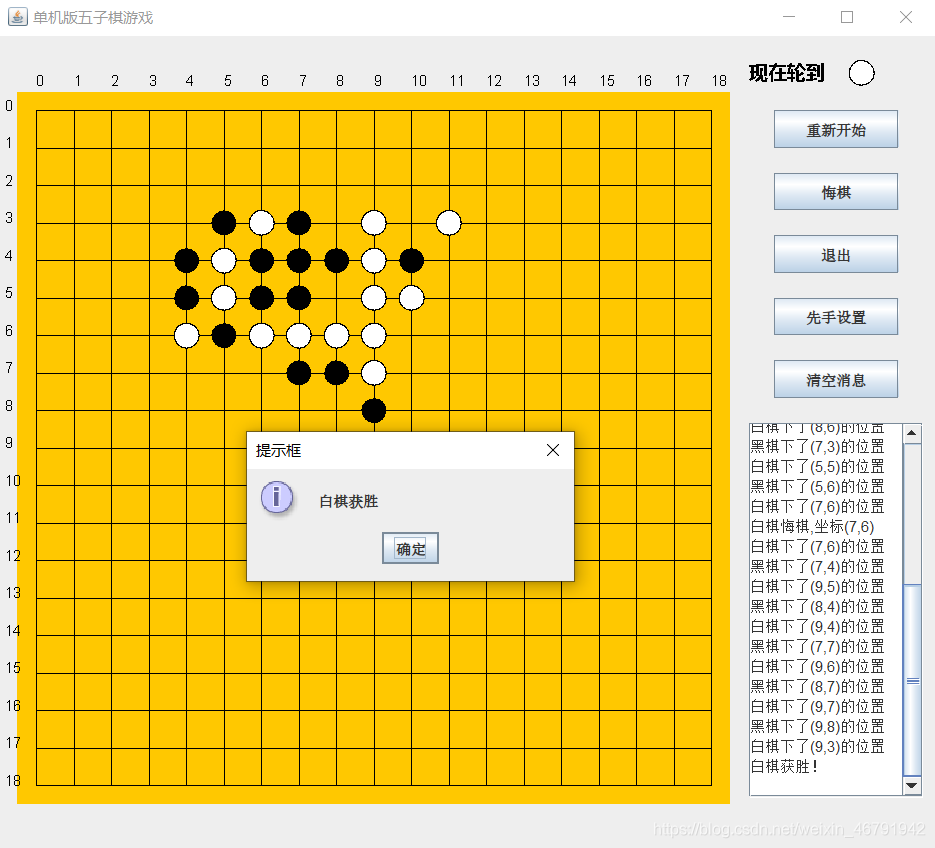The height and width of the screenshot is (848, 935).
Task: Click white stone at column 9 row 5
Action: [x=374, y=298]
